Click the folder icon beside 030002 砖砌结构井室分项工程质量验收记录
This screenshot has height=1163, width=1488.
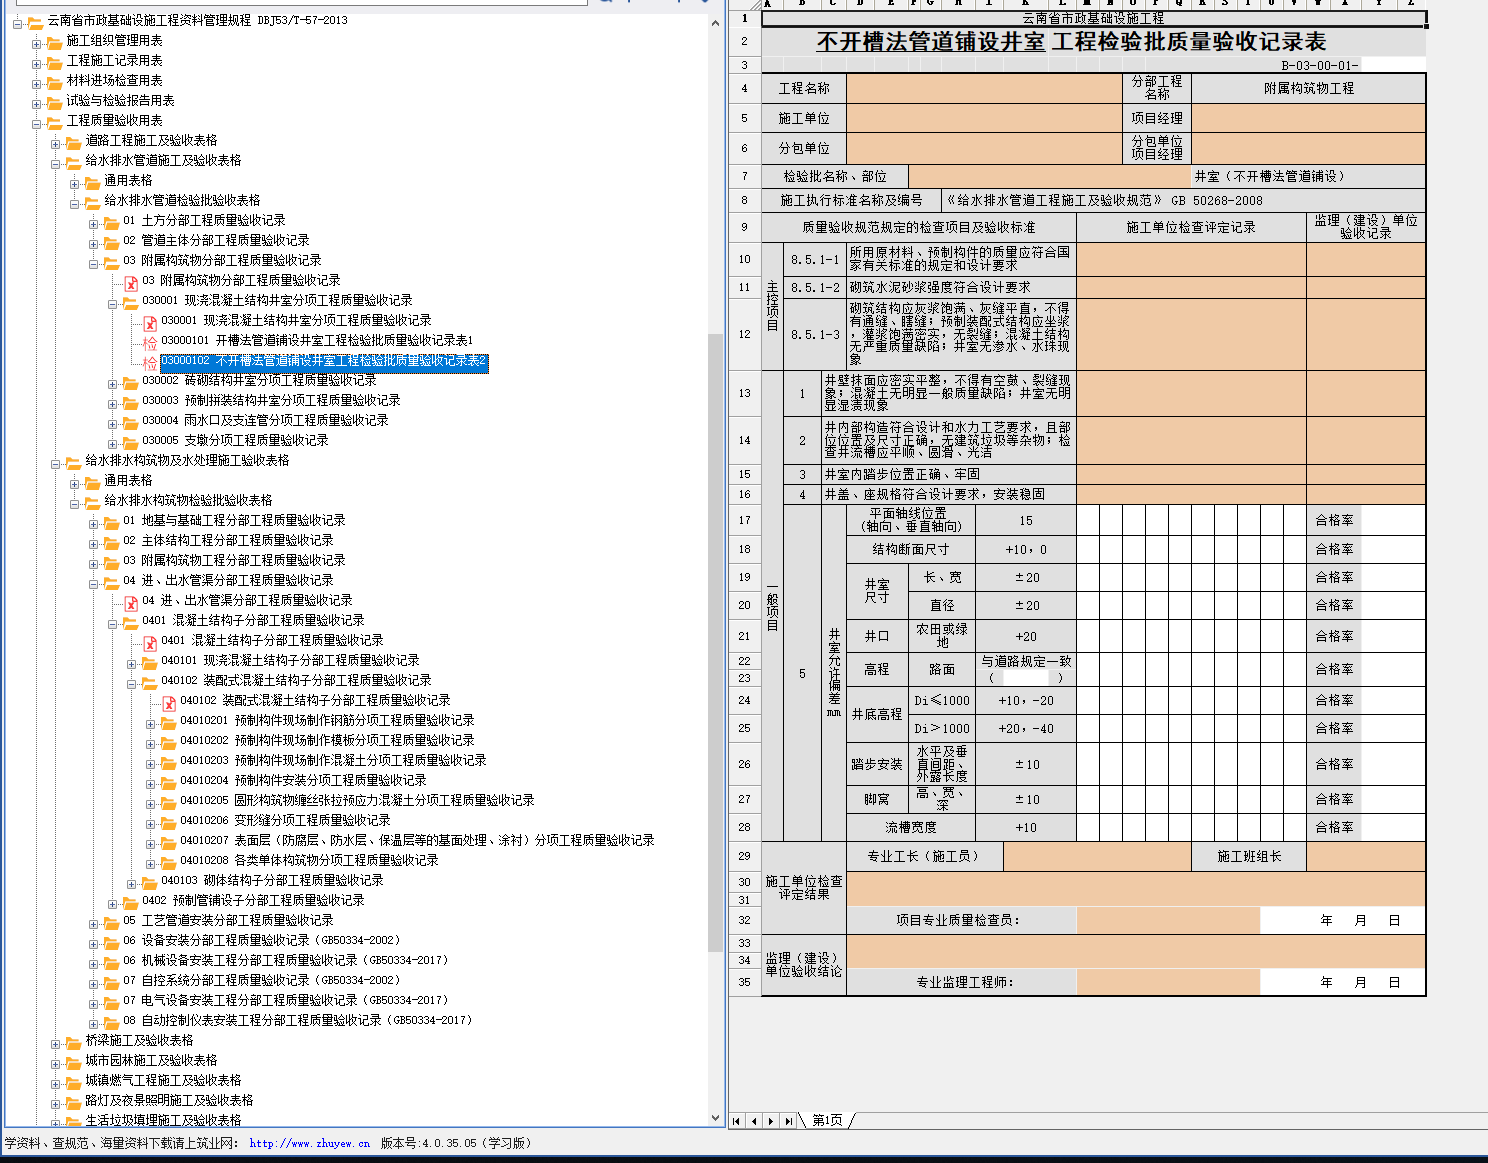(x=130, y=382)
